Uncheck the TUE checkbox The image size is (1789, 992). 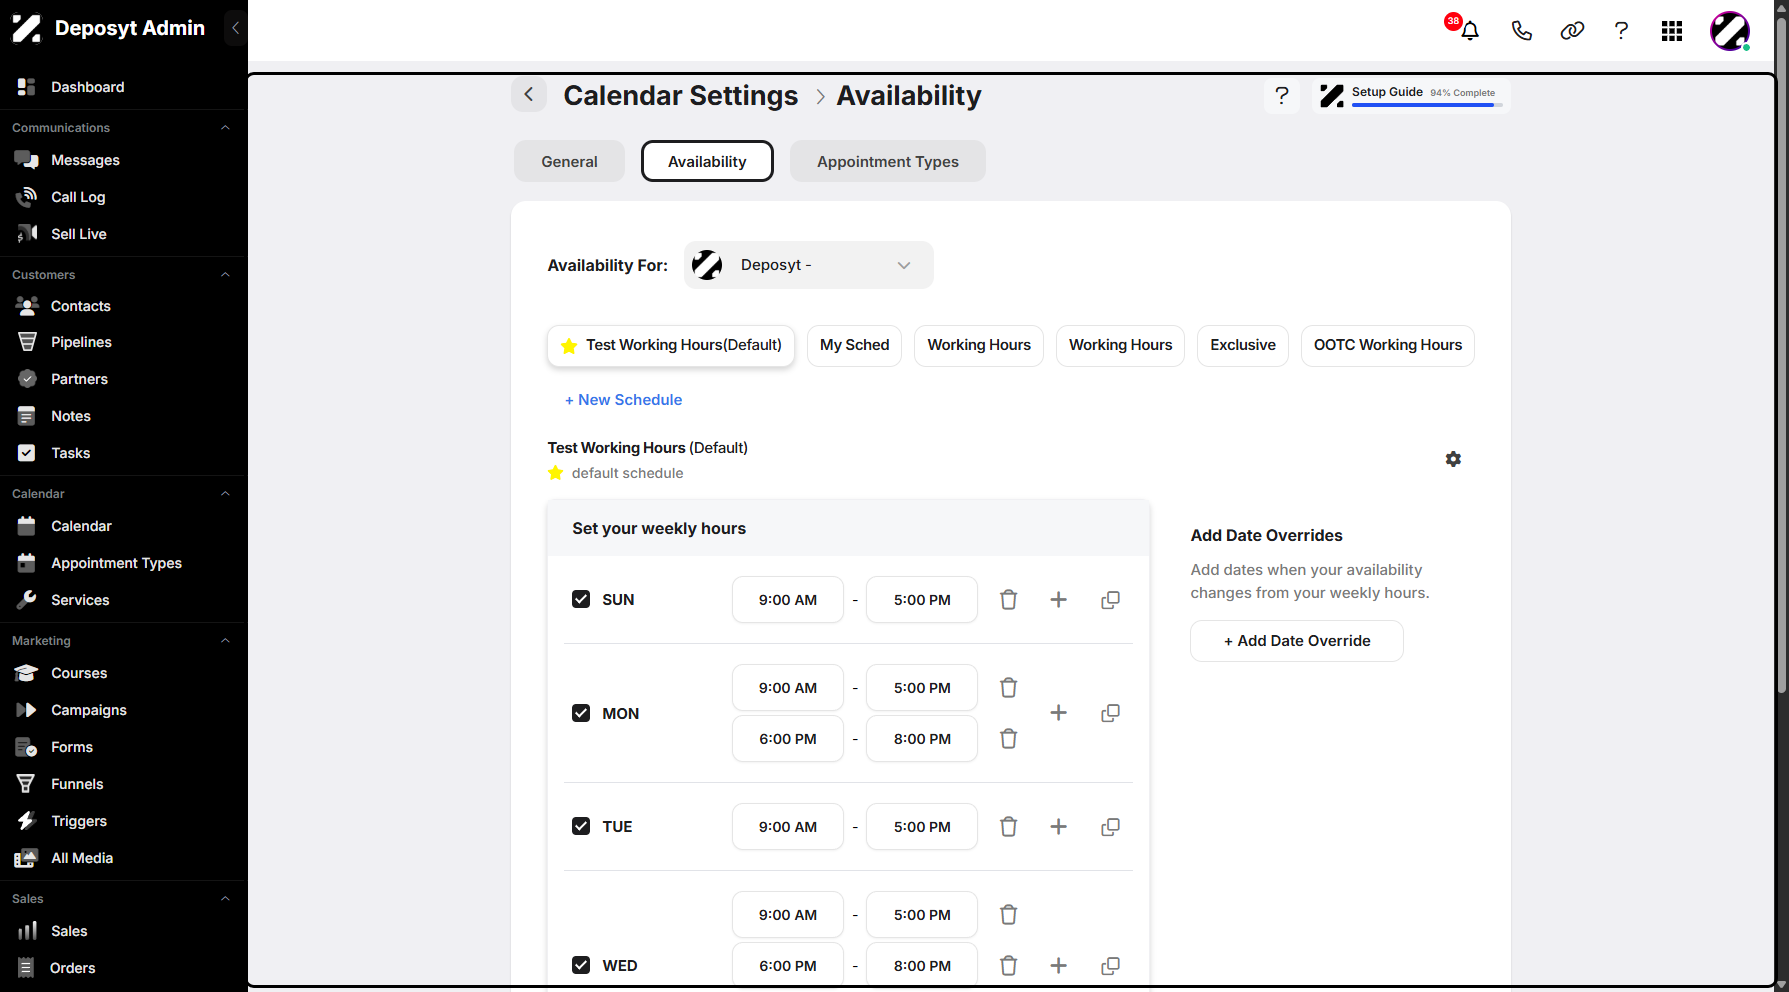tap(581, 826)
